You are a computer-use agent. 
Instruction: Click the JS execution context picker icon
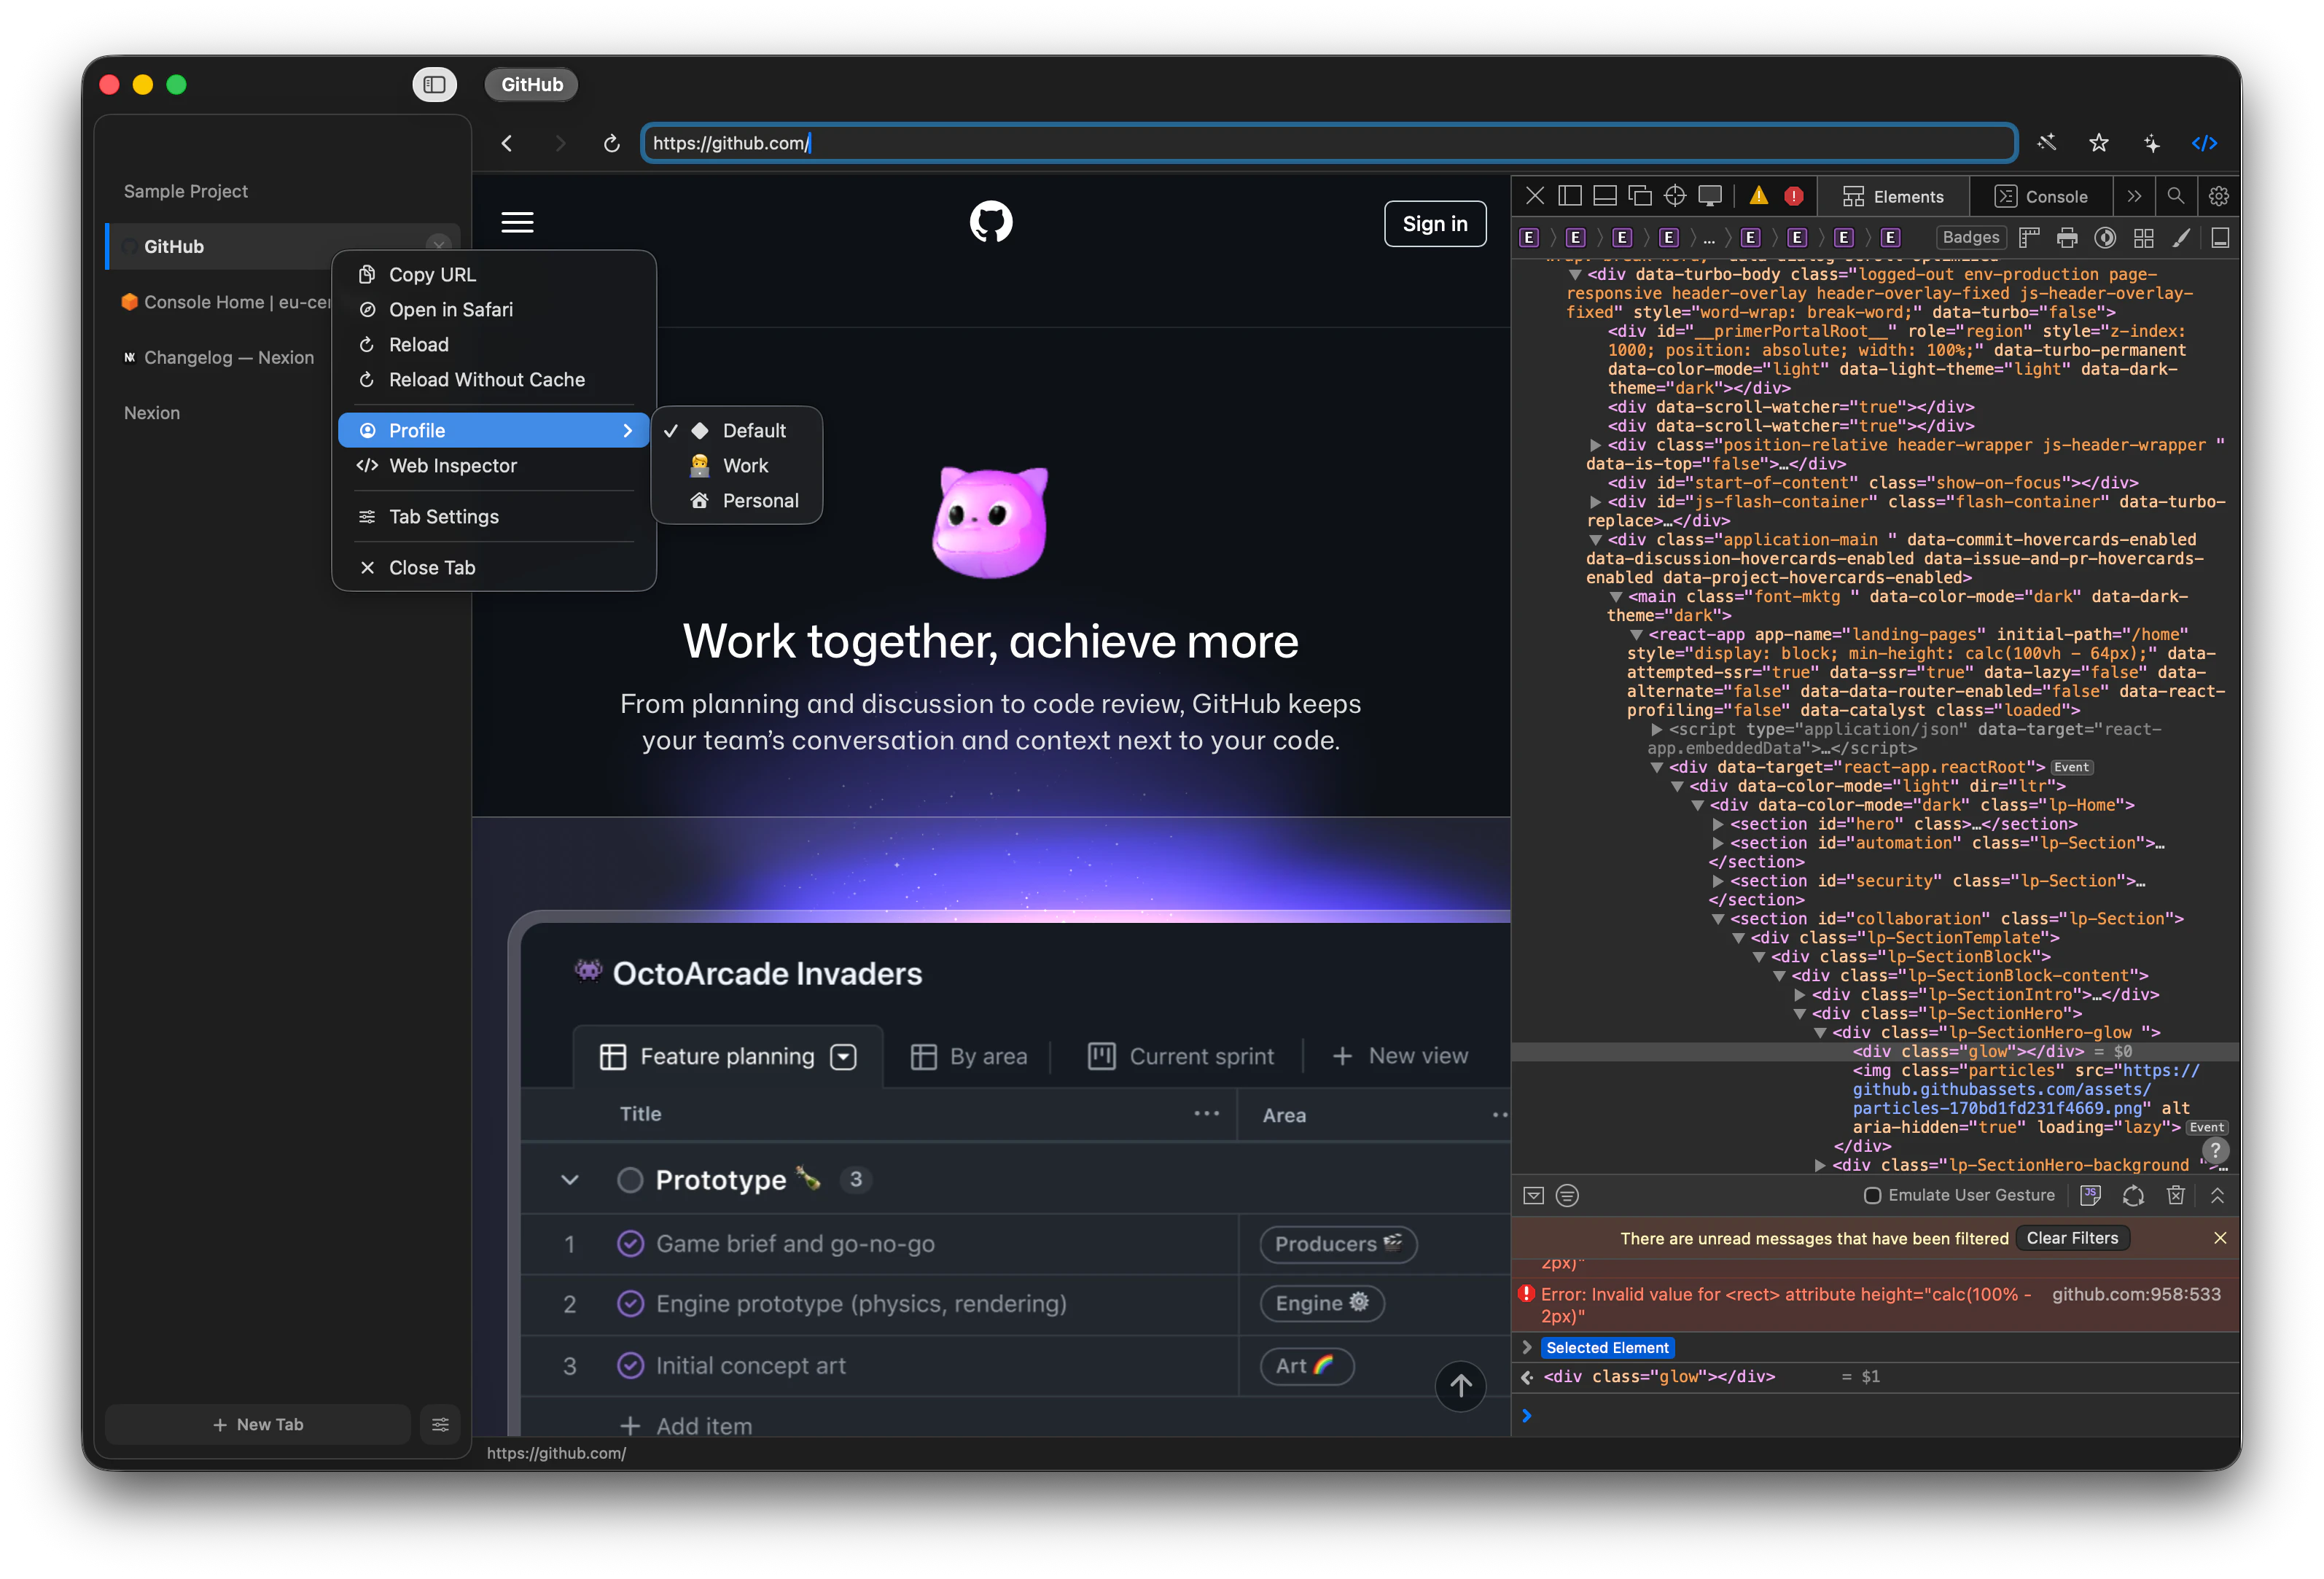2090,1195
